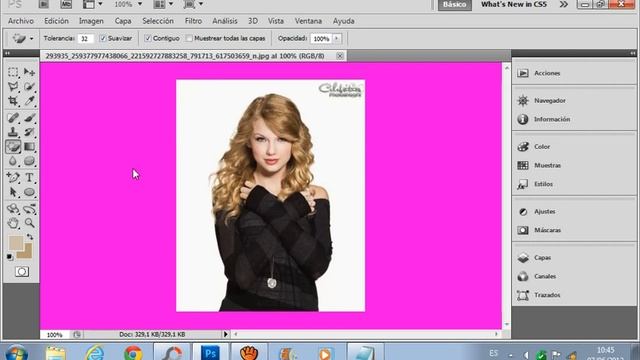
Task: Select the Healing Brush tool
Action: tap(13, 118)
